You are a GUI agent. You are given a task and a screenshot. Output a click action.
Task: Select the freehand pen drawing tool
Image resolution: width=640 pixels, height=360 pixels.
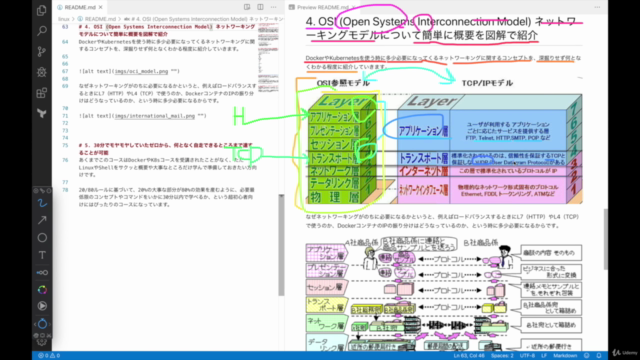click(x=42, y=203)
